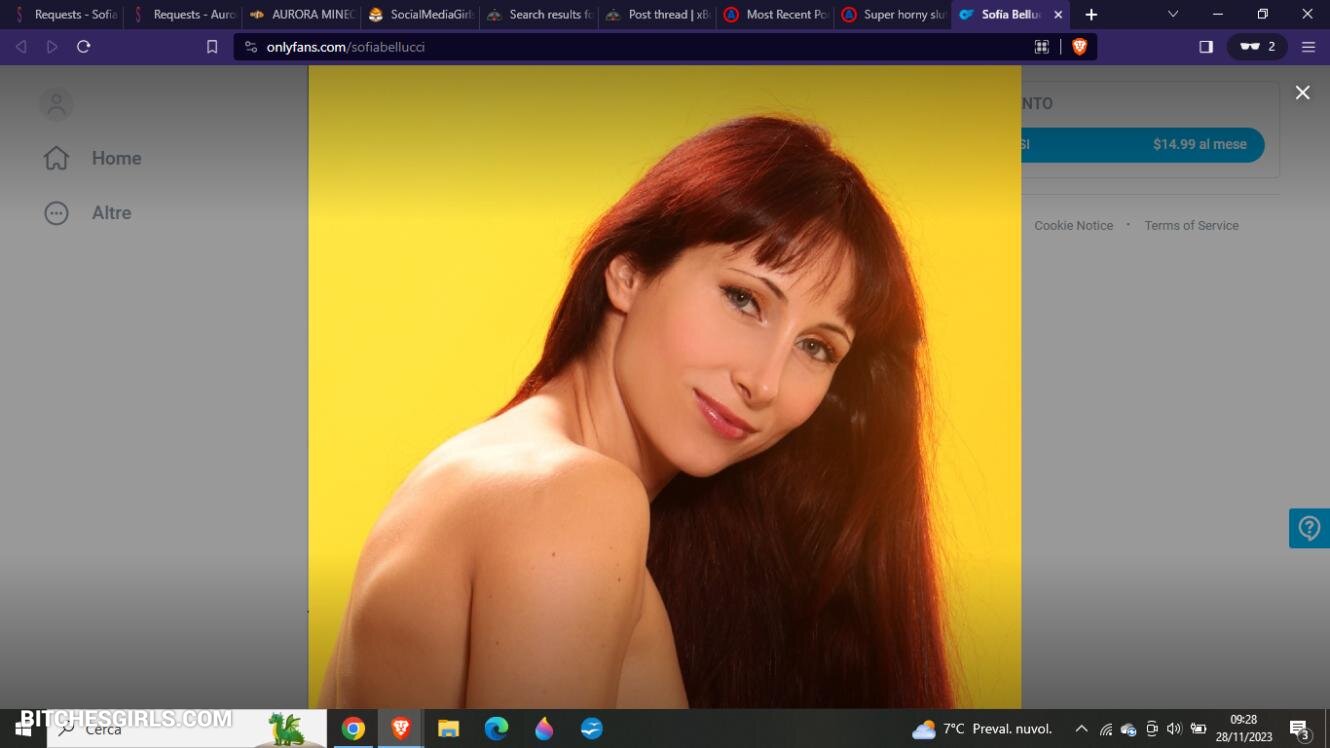1330x748 pixels.
Task: Open the Terms of Service link
Action: tap(1191, 226)
